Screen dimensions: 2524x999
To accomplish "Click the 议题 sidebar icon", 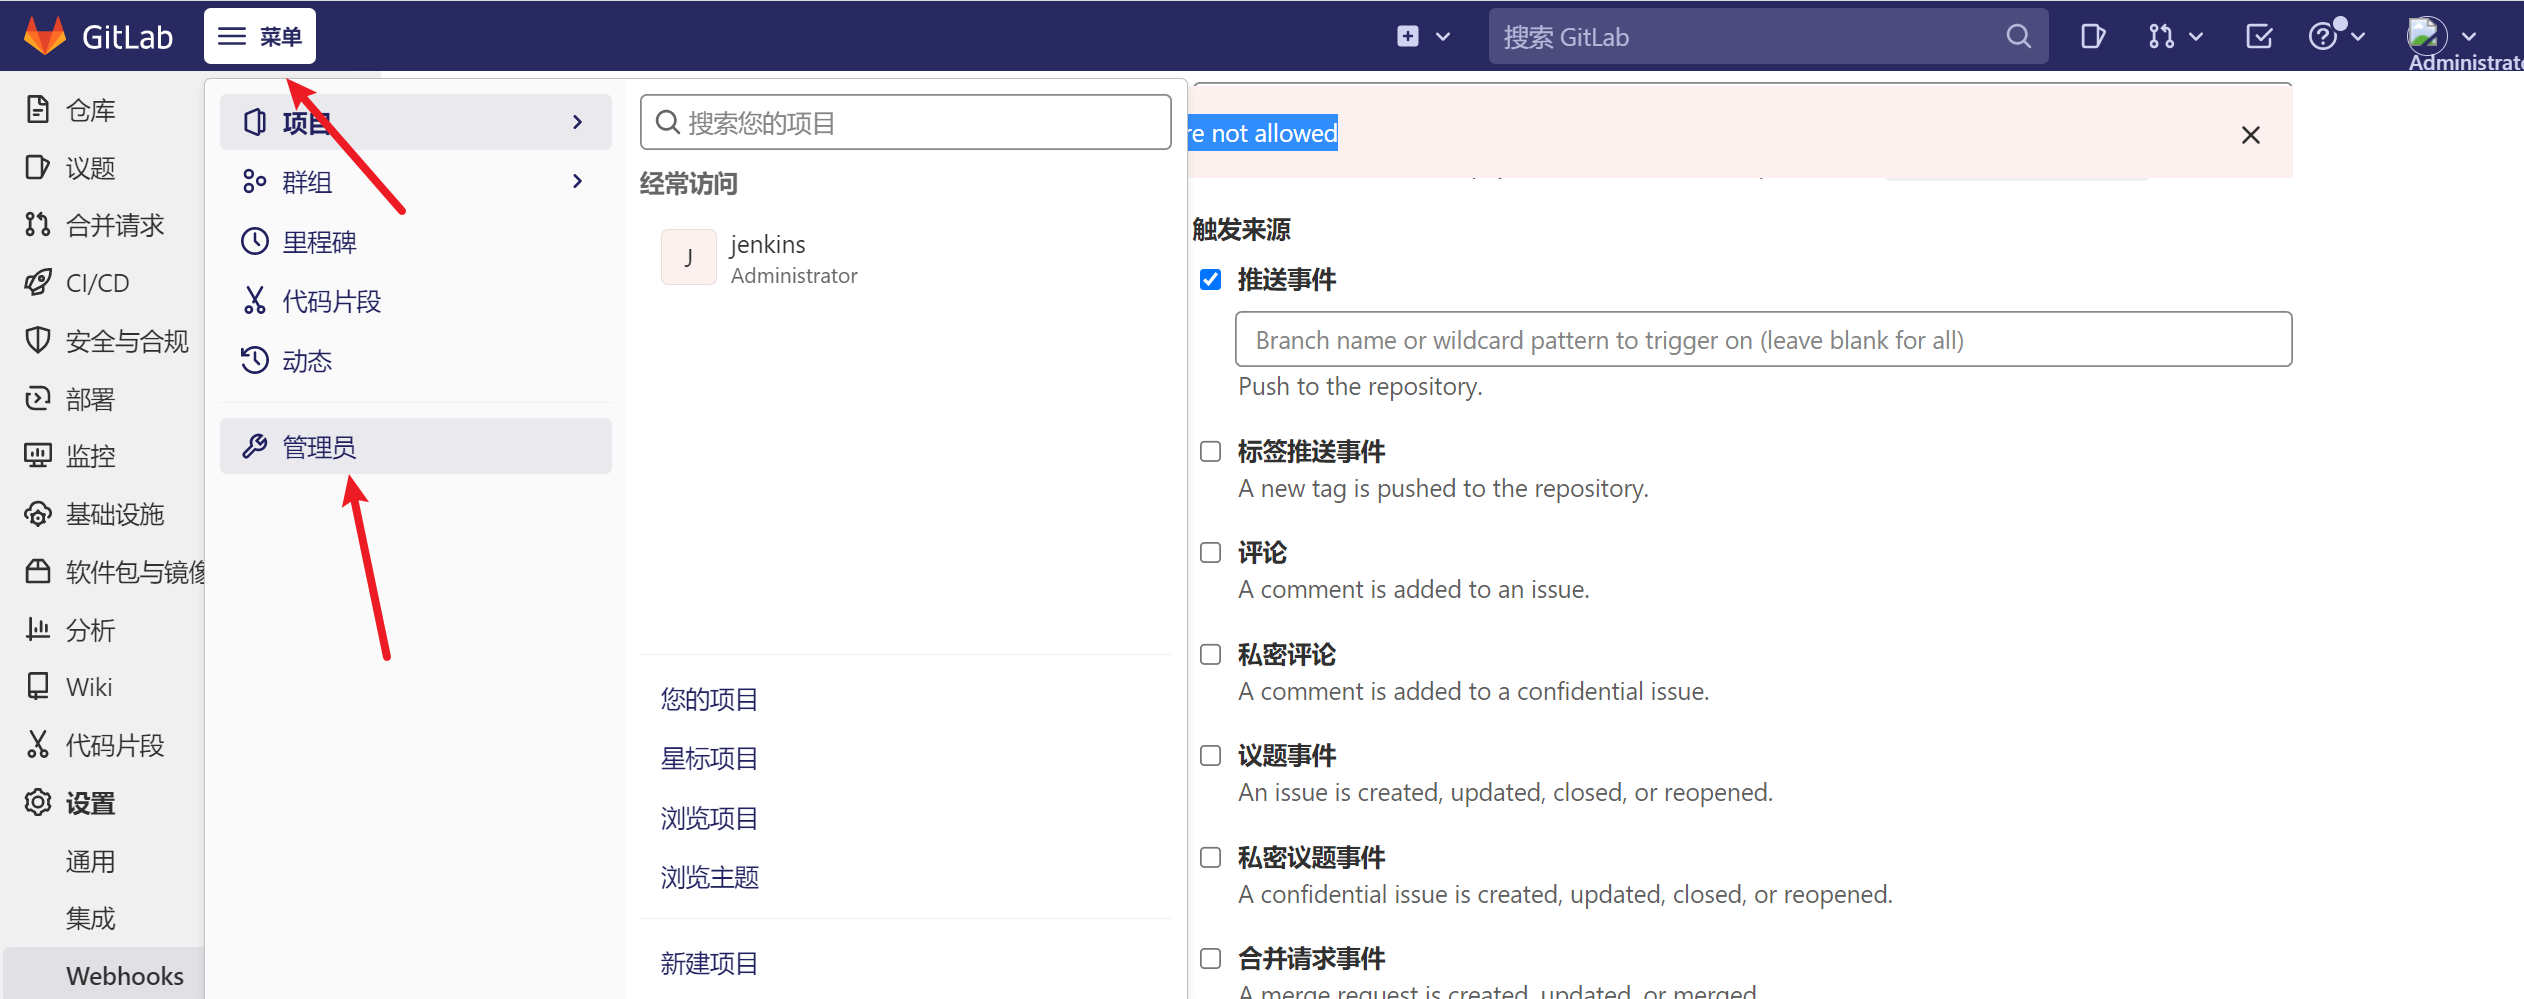I will coord(38,167).
